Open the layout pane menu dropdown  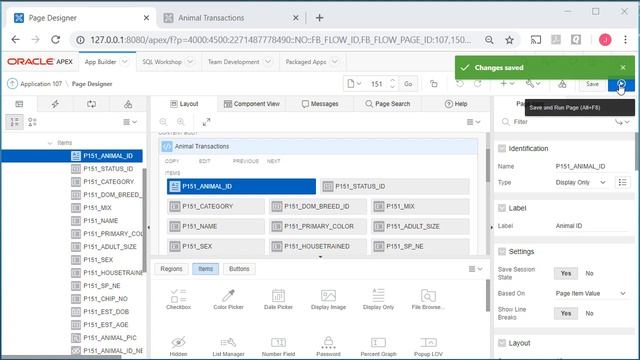pos(473,122)
